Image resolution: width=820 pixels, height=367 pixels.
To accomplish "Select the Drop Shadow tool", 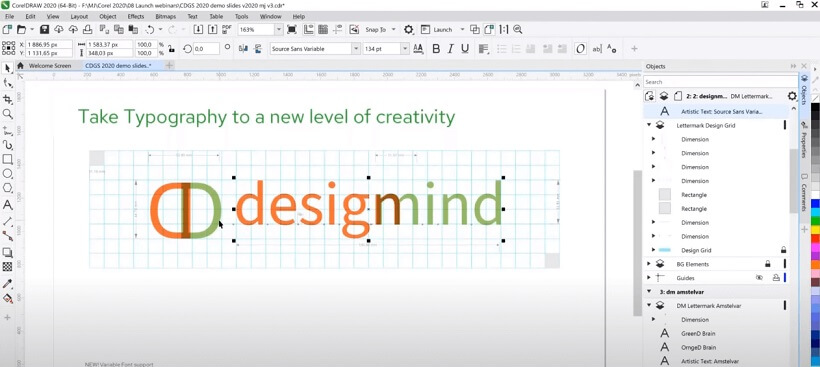I will tap(7, 253).
